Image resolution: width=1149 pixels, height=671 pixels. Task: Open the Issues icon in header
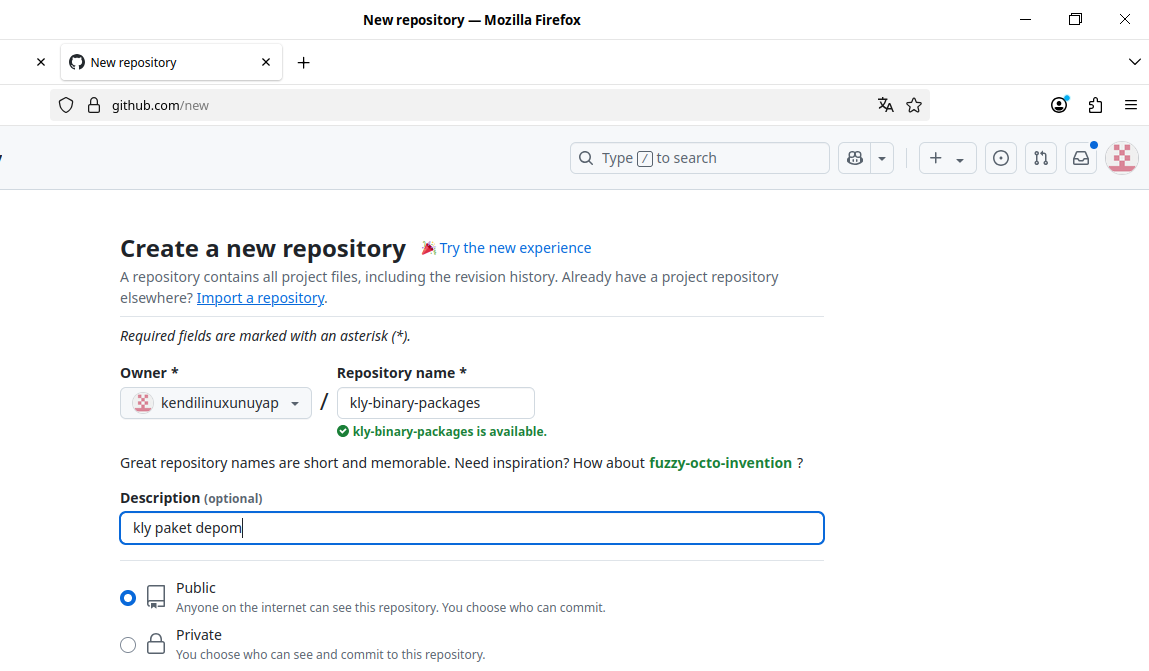1000,158
